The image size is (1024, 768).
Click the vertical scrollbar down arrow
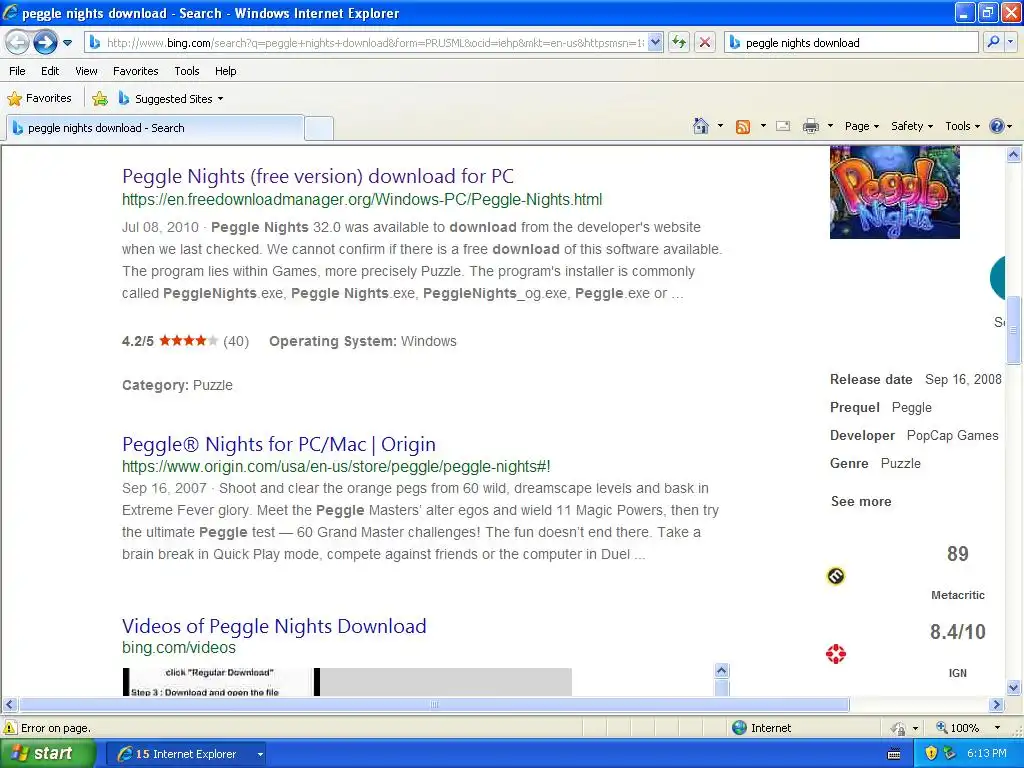coord(1014,688)
